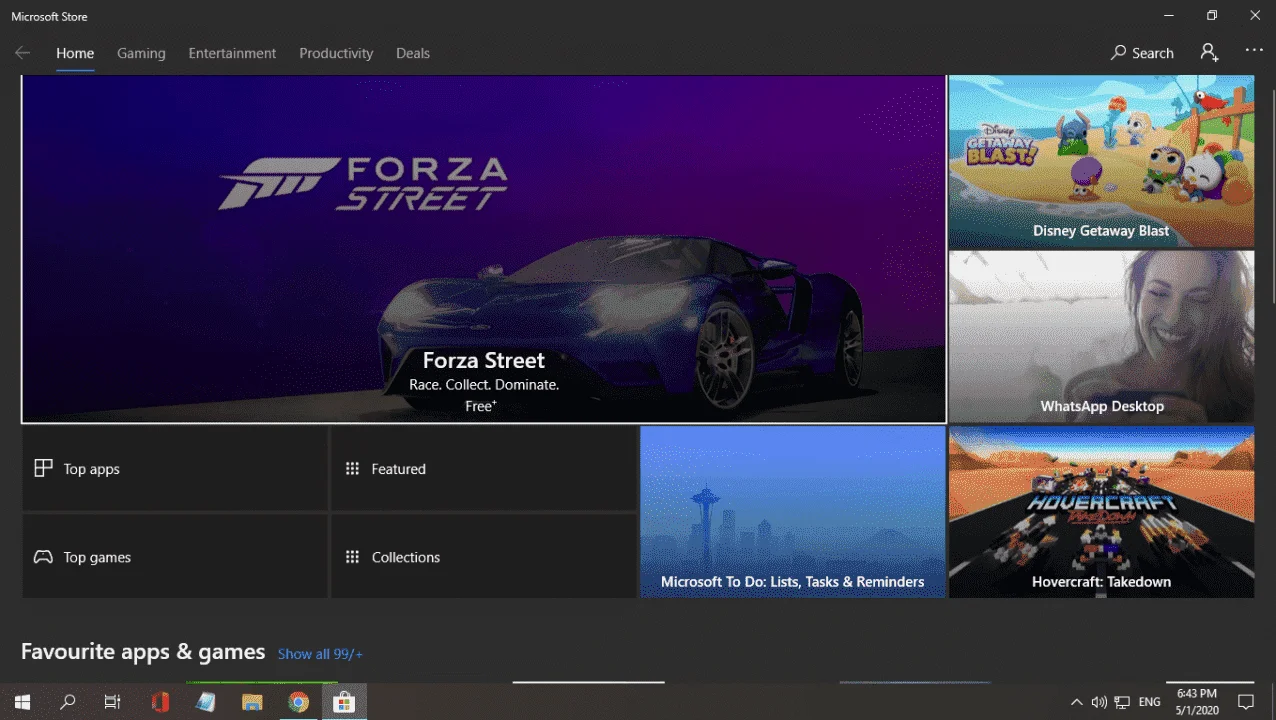Open File Explorer from the taskbar

252,702
